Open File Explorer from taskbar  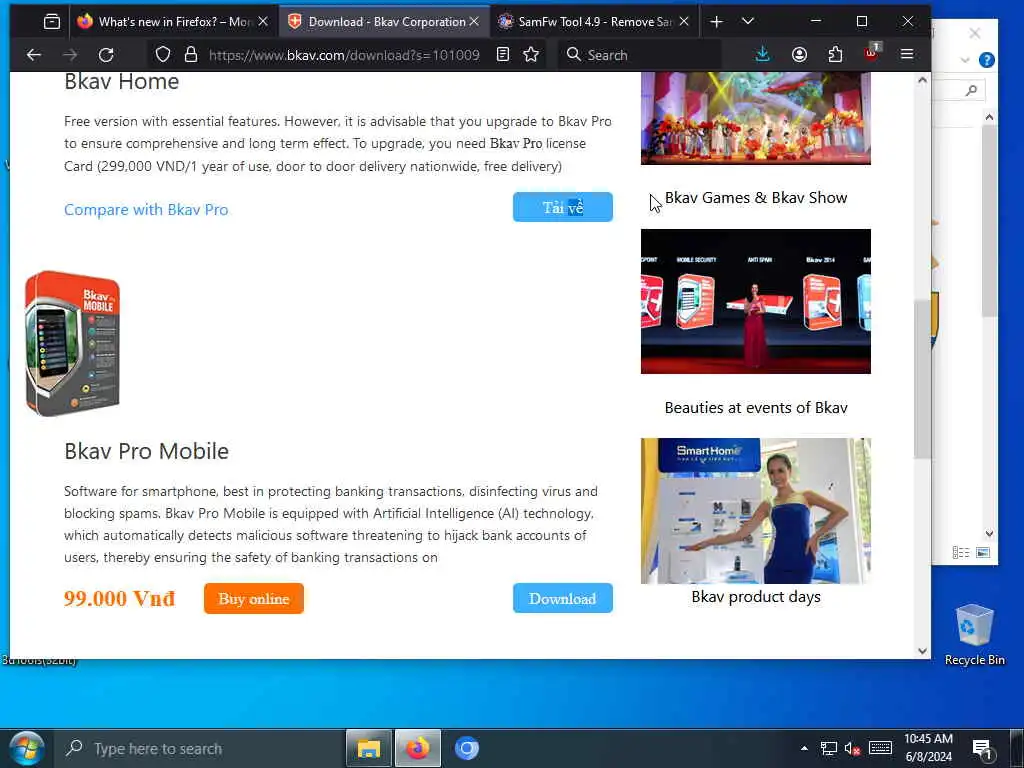coord(368,748)
